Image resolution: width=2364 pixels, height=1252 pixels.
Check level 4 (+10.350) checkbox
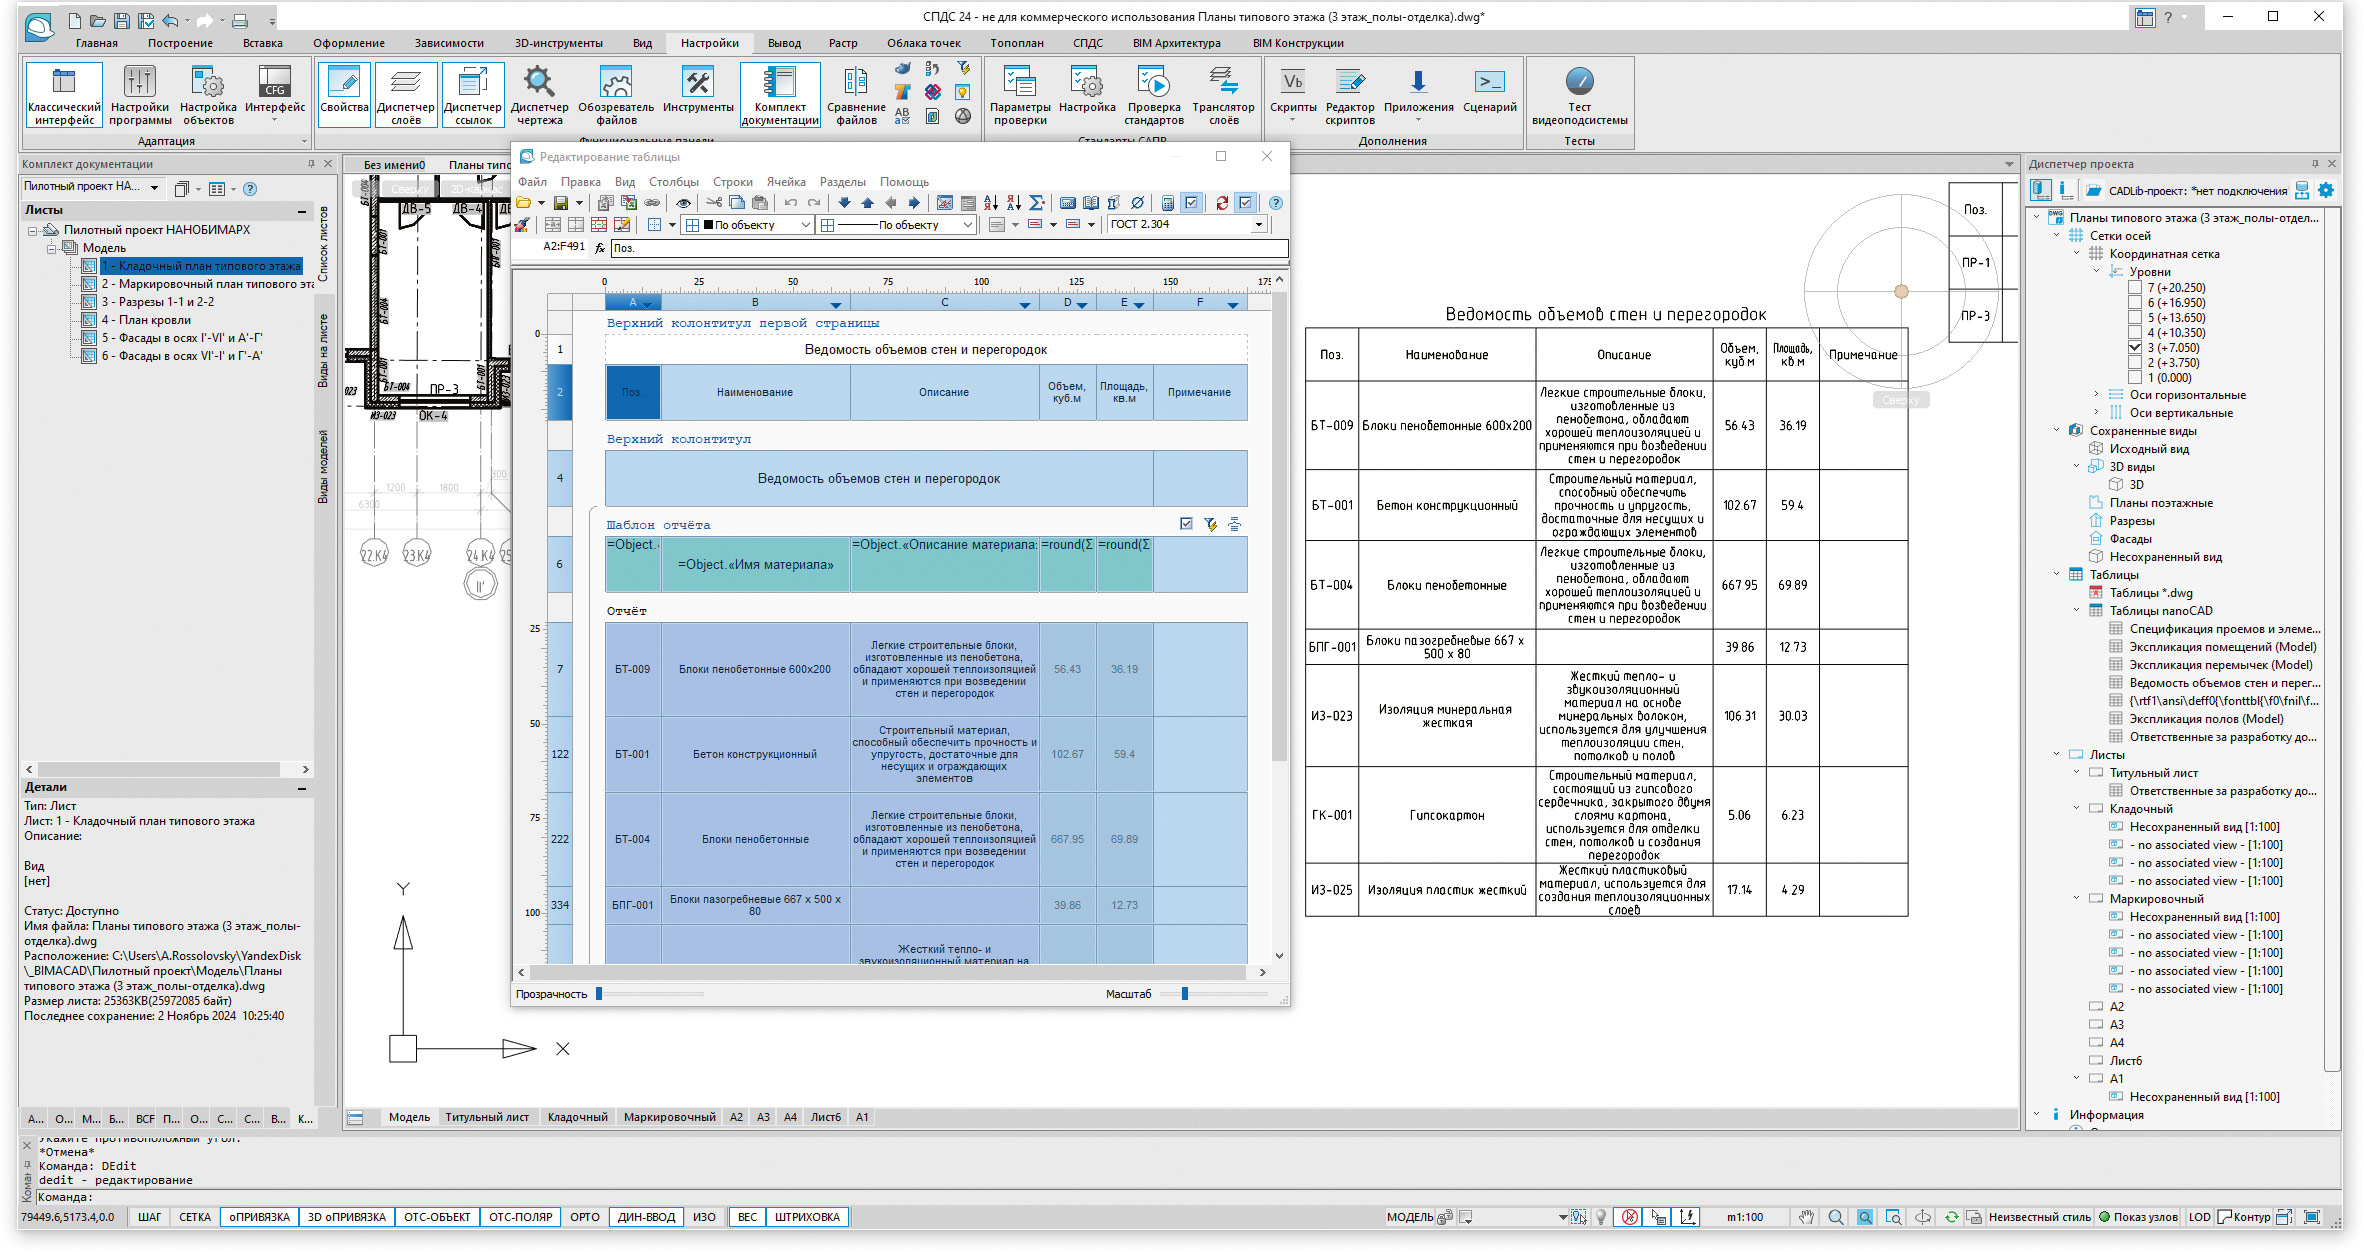click(x=2135, y=333)
